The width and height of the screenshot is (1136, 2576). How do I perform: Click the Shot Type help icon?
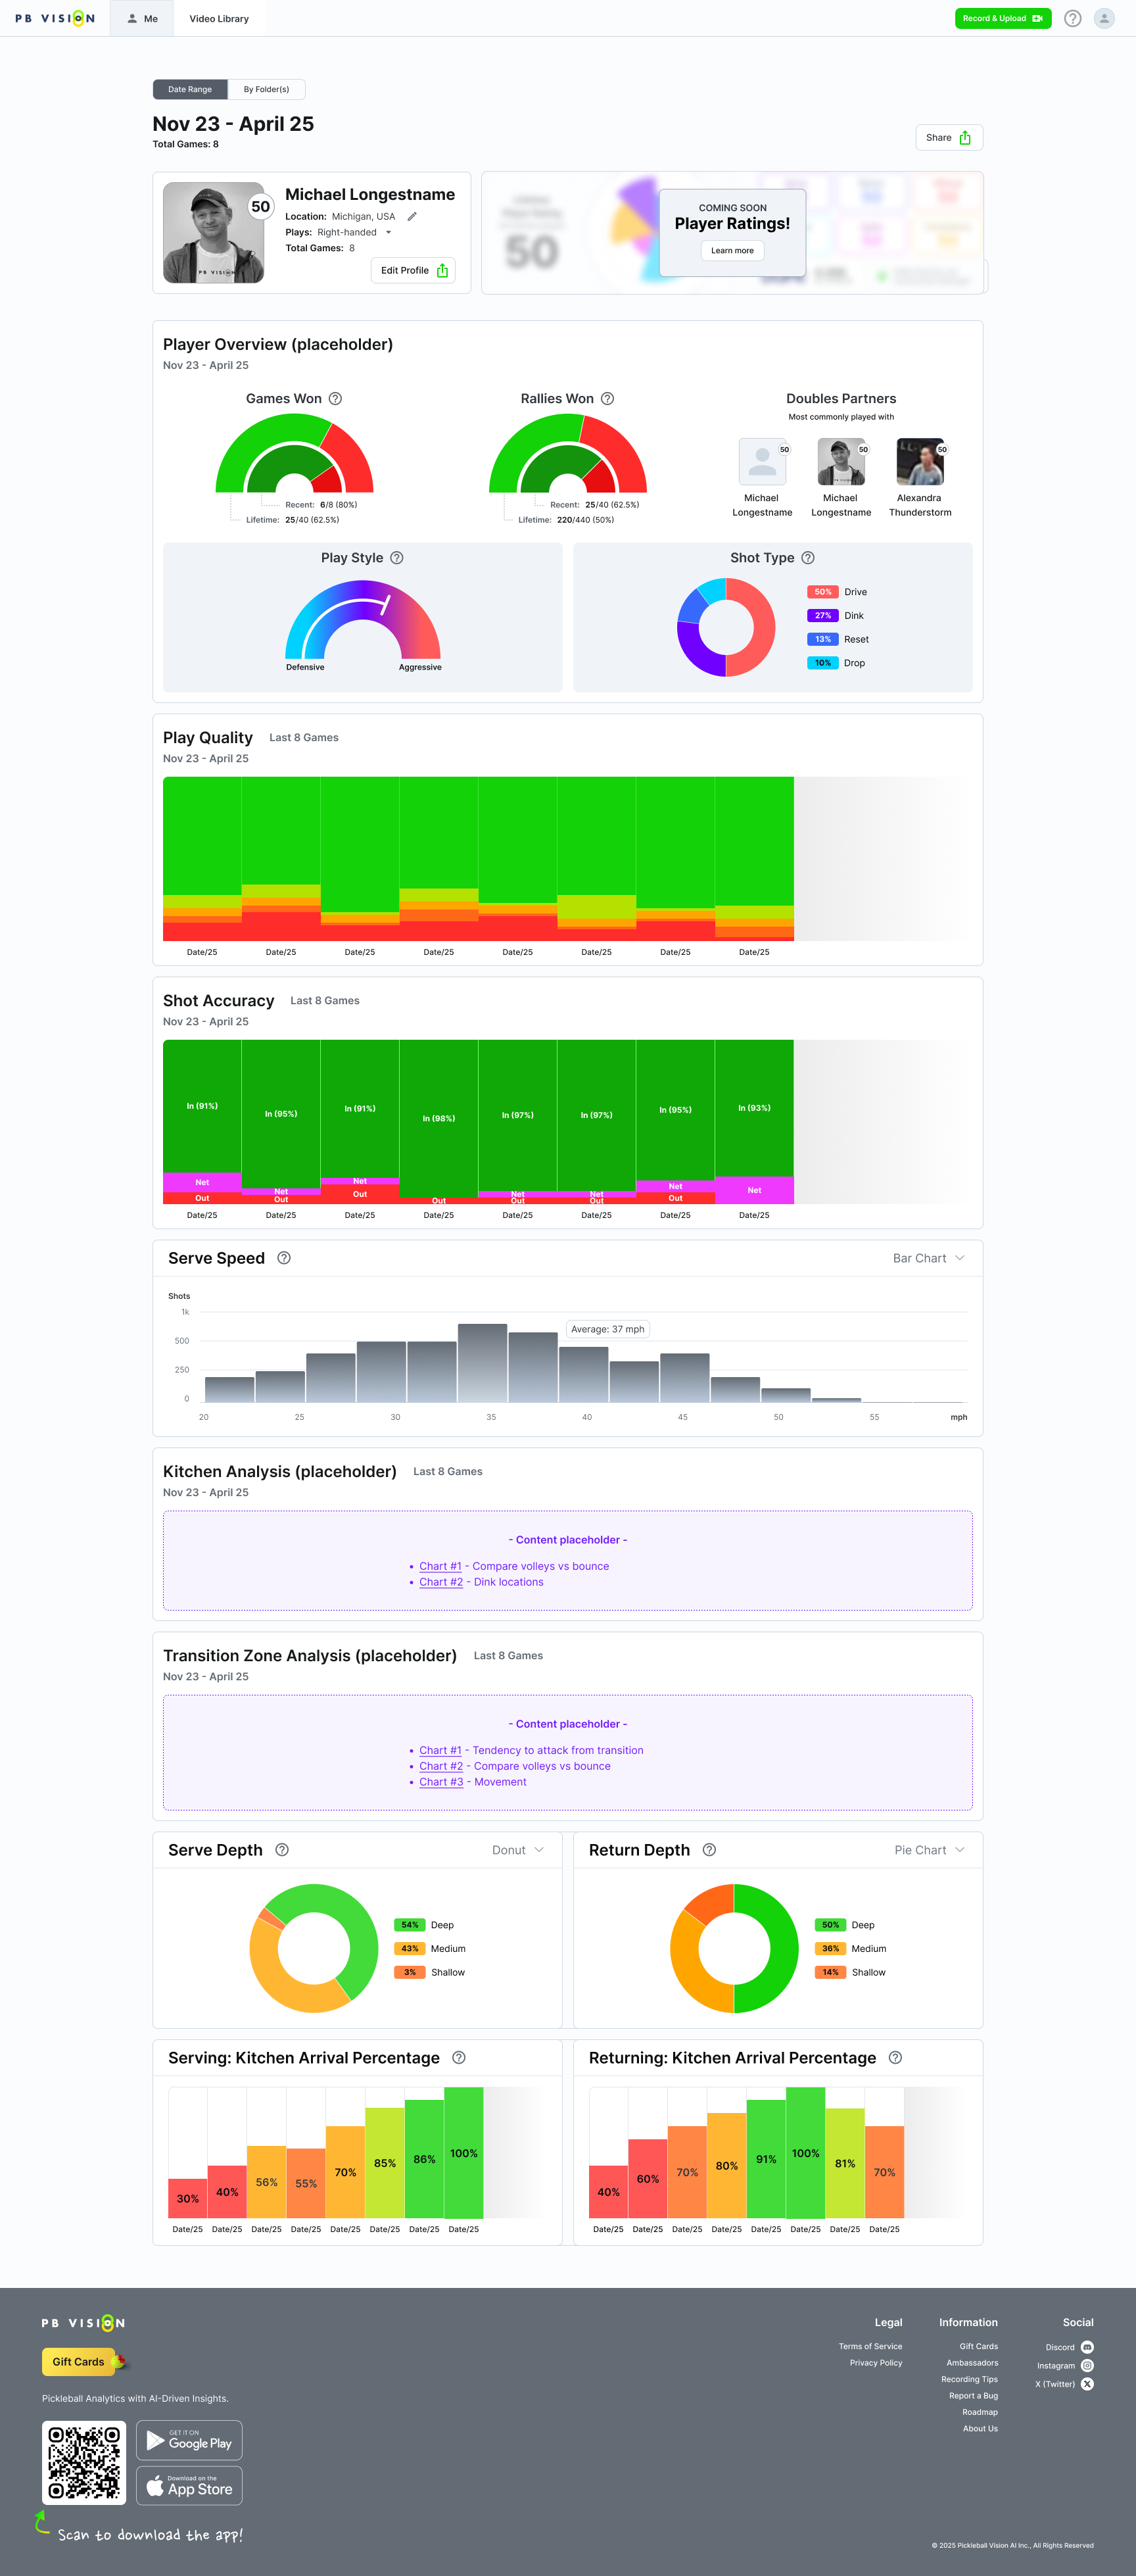click(x=808, y=558)
